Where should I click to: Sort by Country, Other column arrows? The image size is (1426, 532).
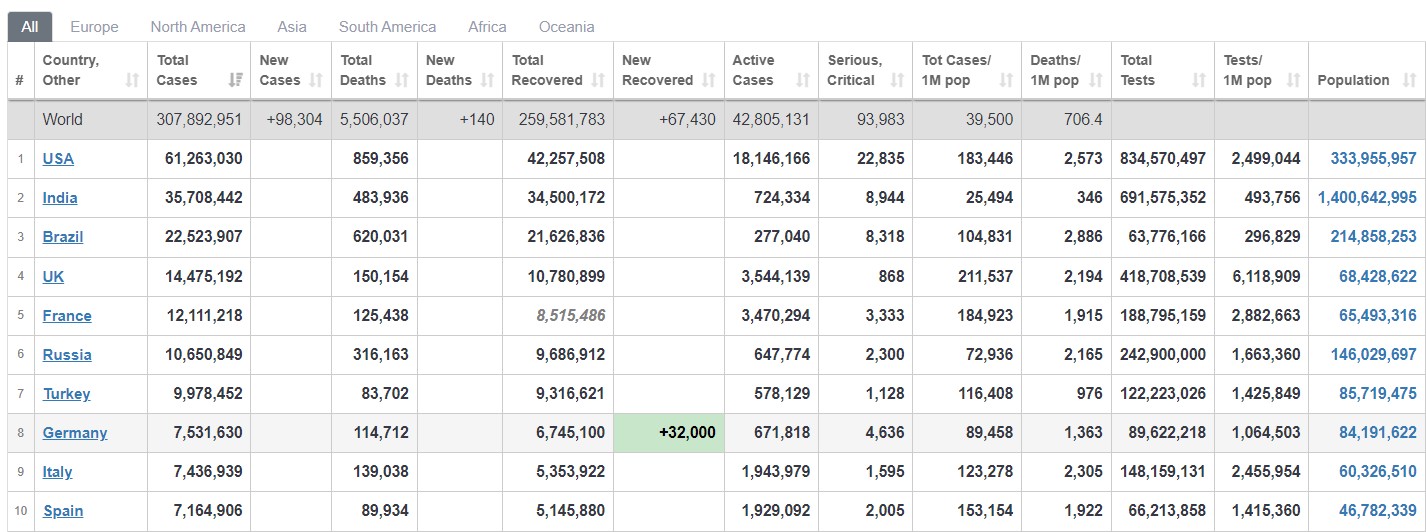(x=132, y=80)
